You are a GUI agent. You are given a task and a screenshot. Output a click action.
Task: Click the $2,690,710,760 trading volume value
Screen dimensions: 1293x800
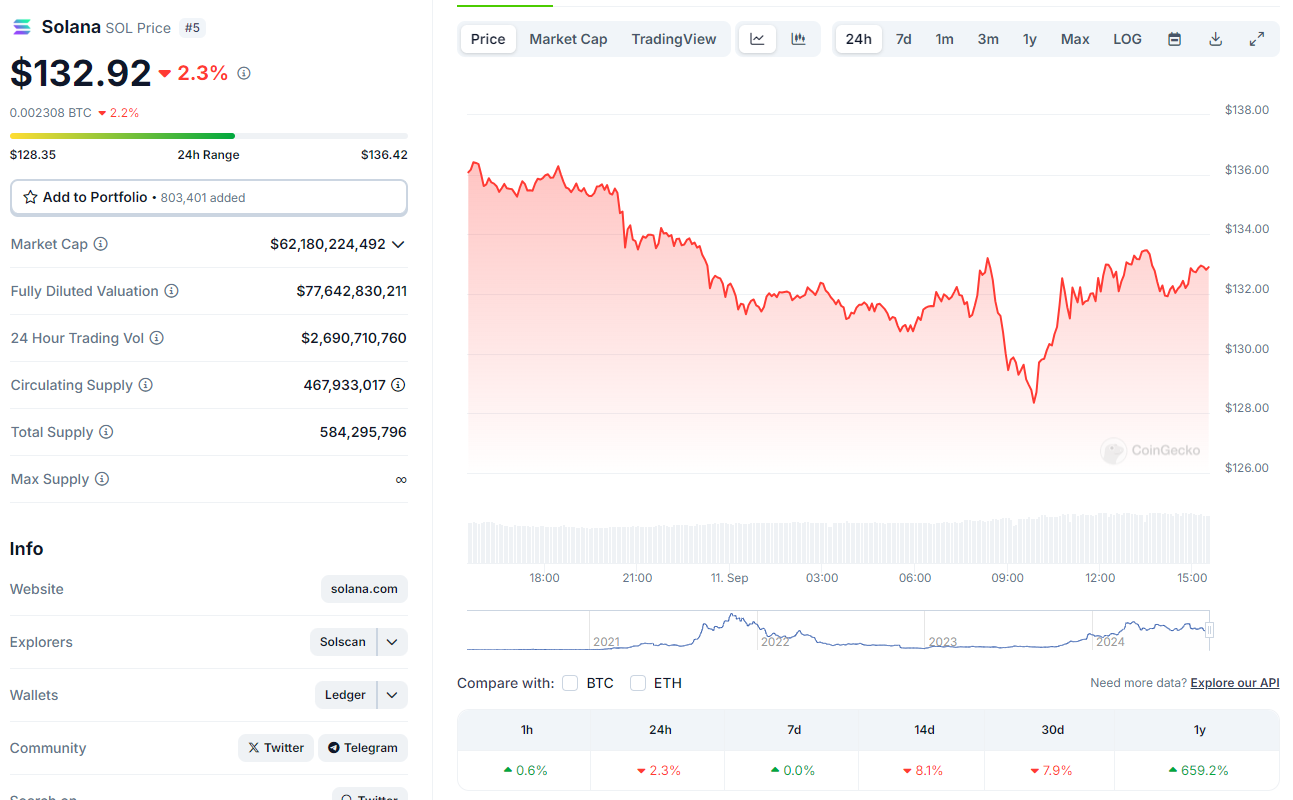click(x=354, y=338)
